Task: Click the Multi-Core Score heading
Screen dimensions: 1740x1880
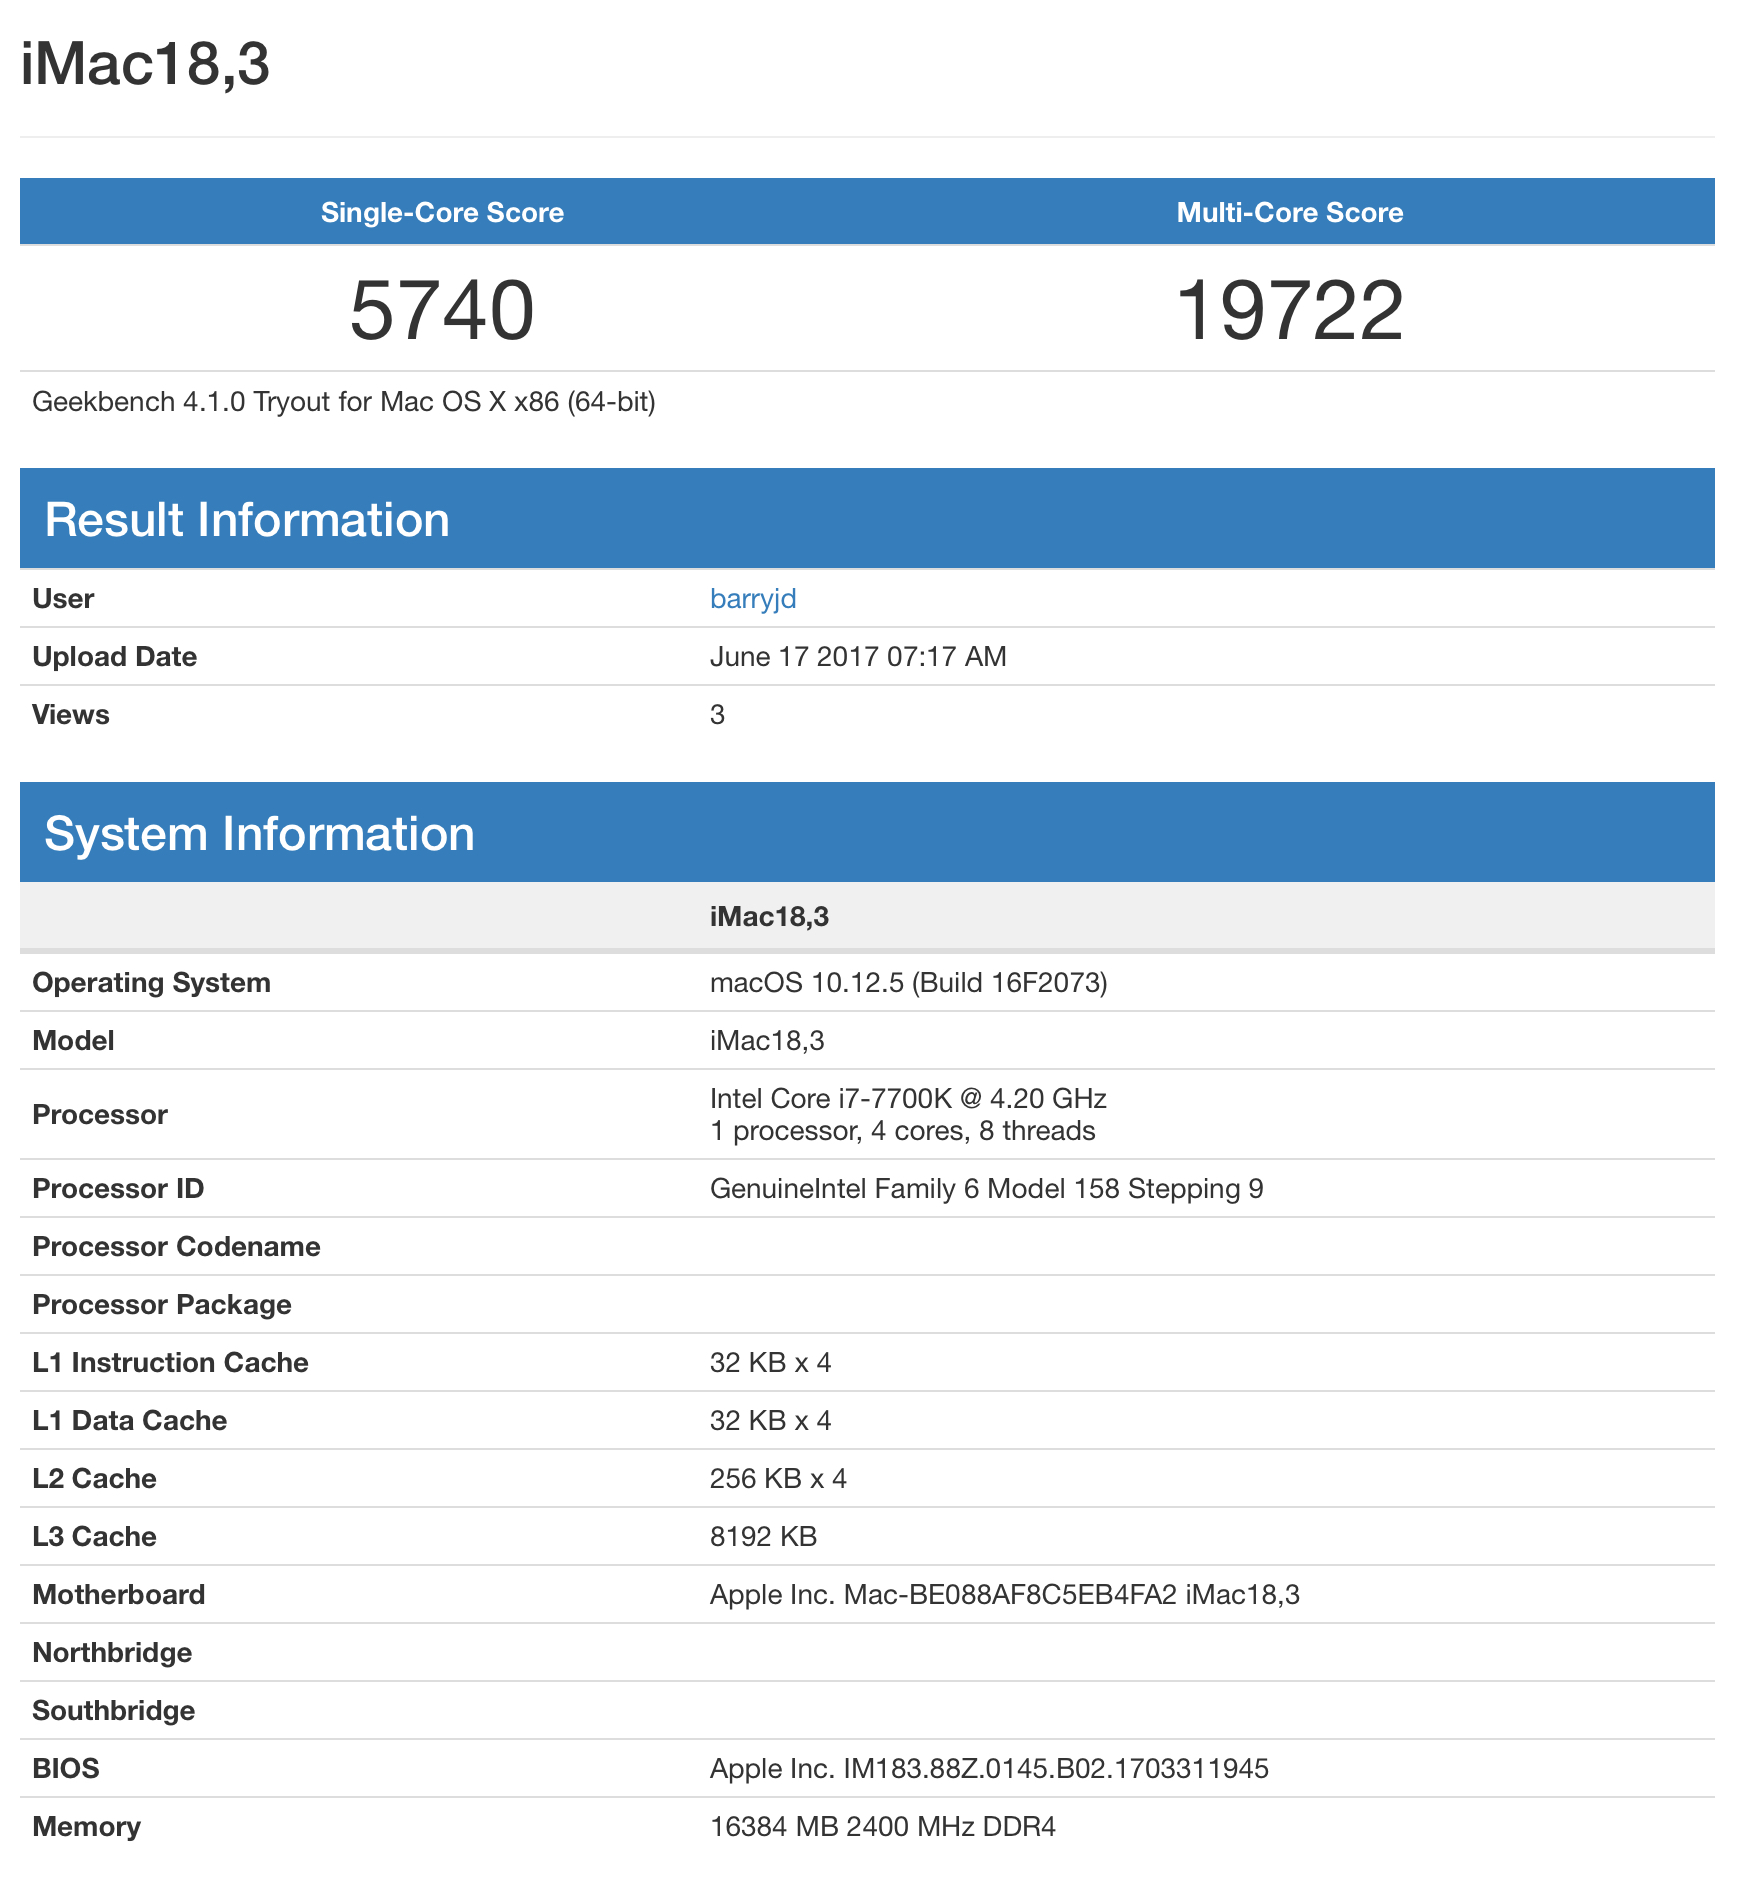Action: tap(1290, 212)
